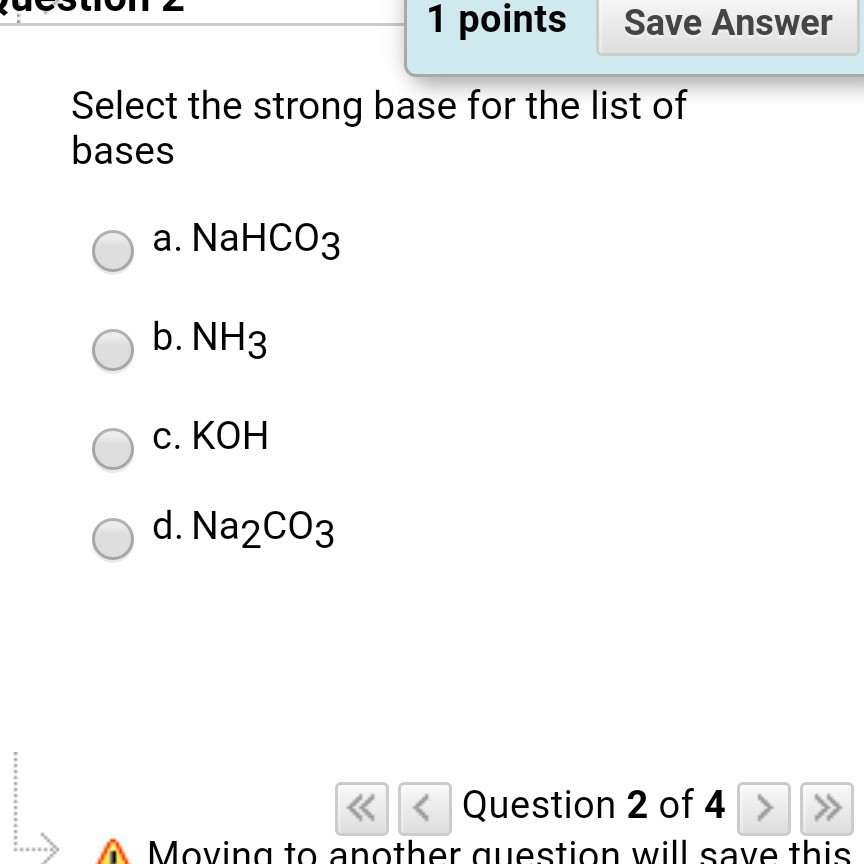Click the KOH option label text
This screenshot has height=864, width=864.
(211, 435)
